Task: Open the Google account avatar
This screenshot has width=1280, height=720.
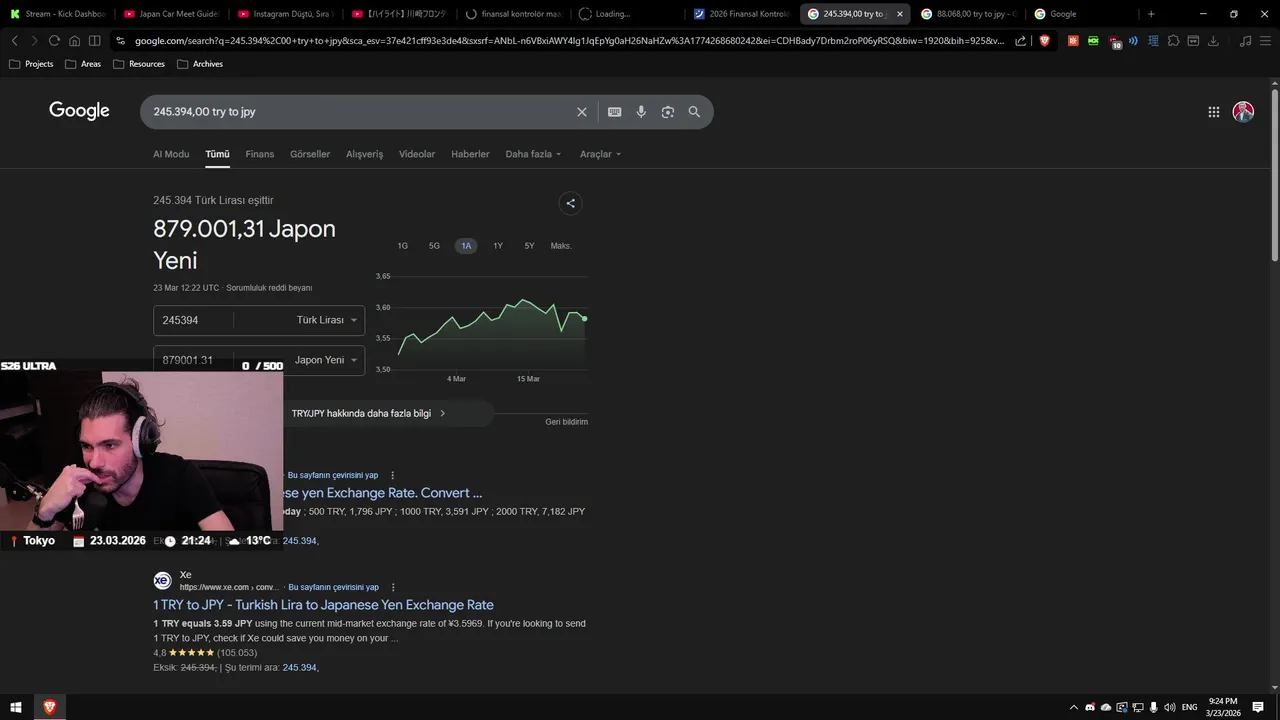Action: pyautogui.click(x=1243, y=112)
